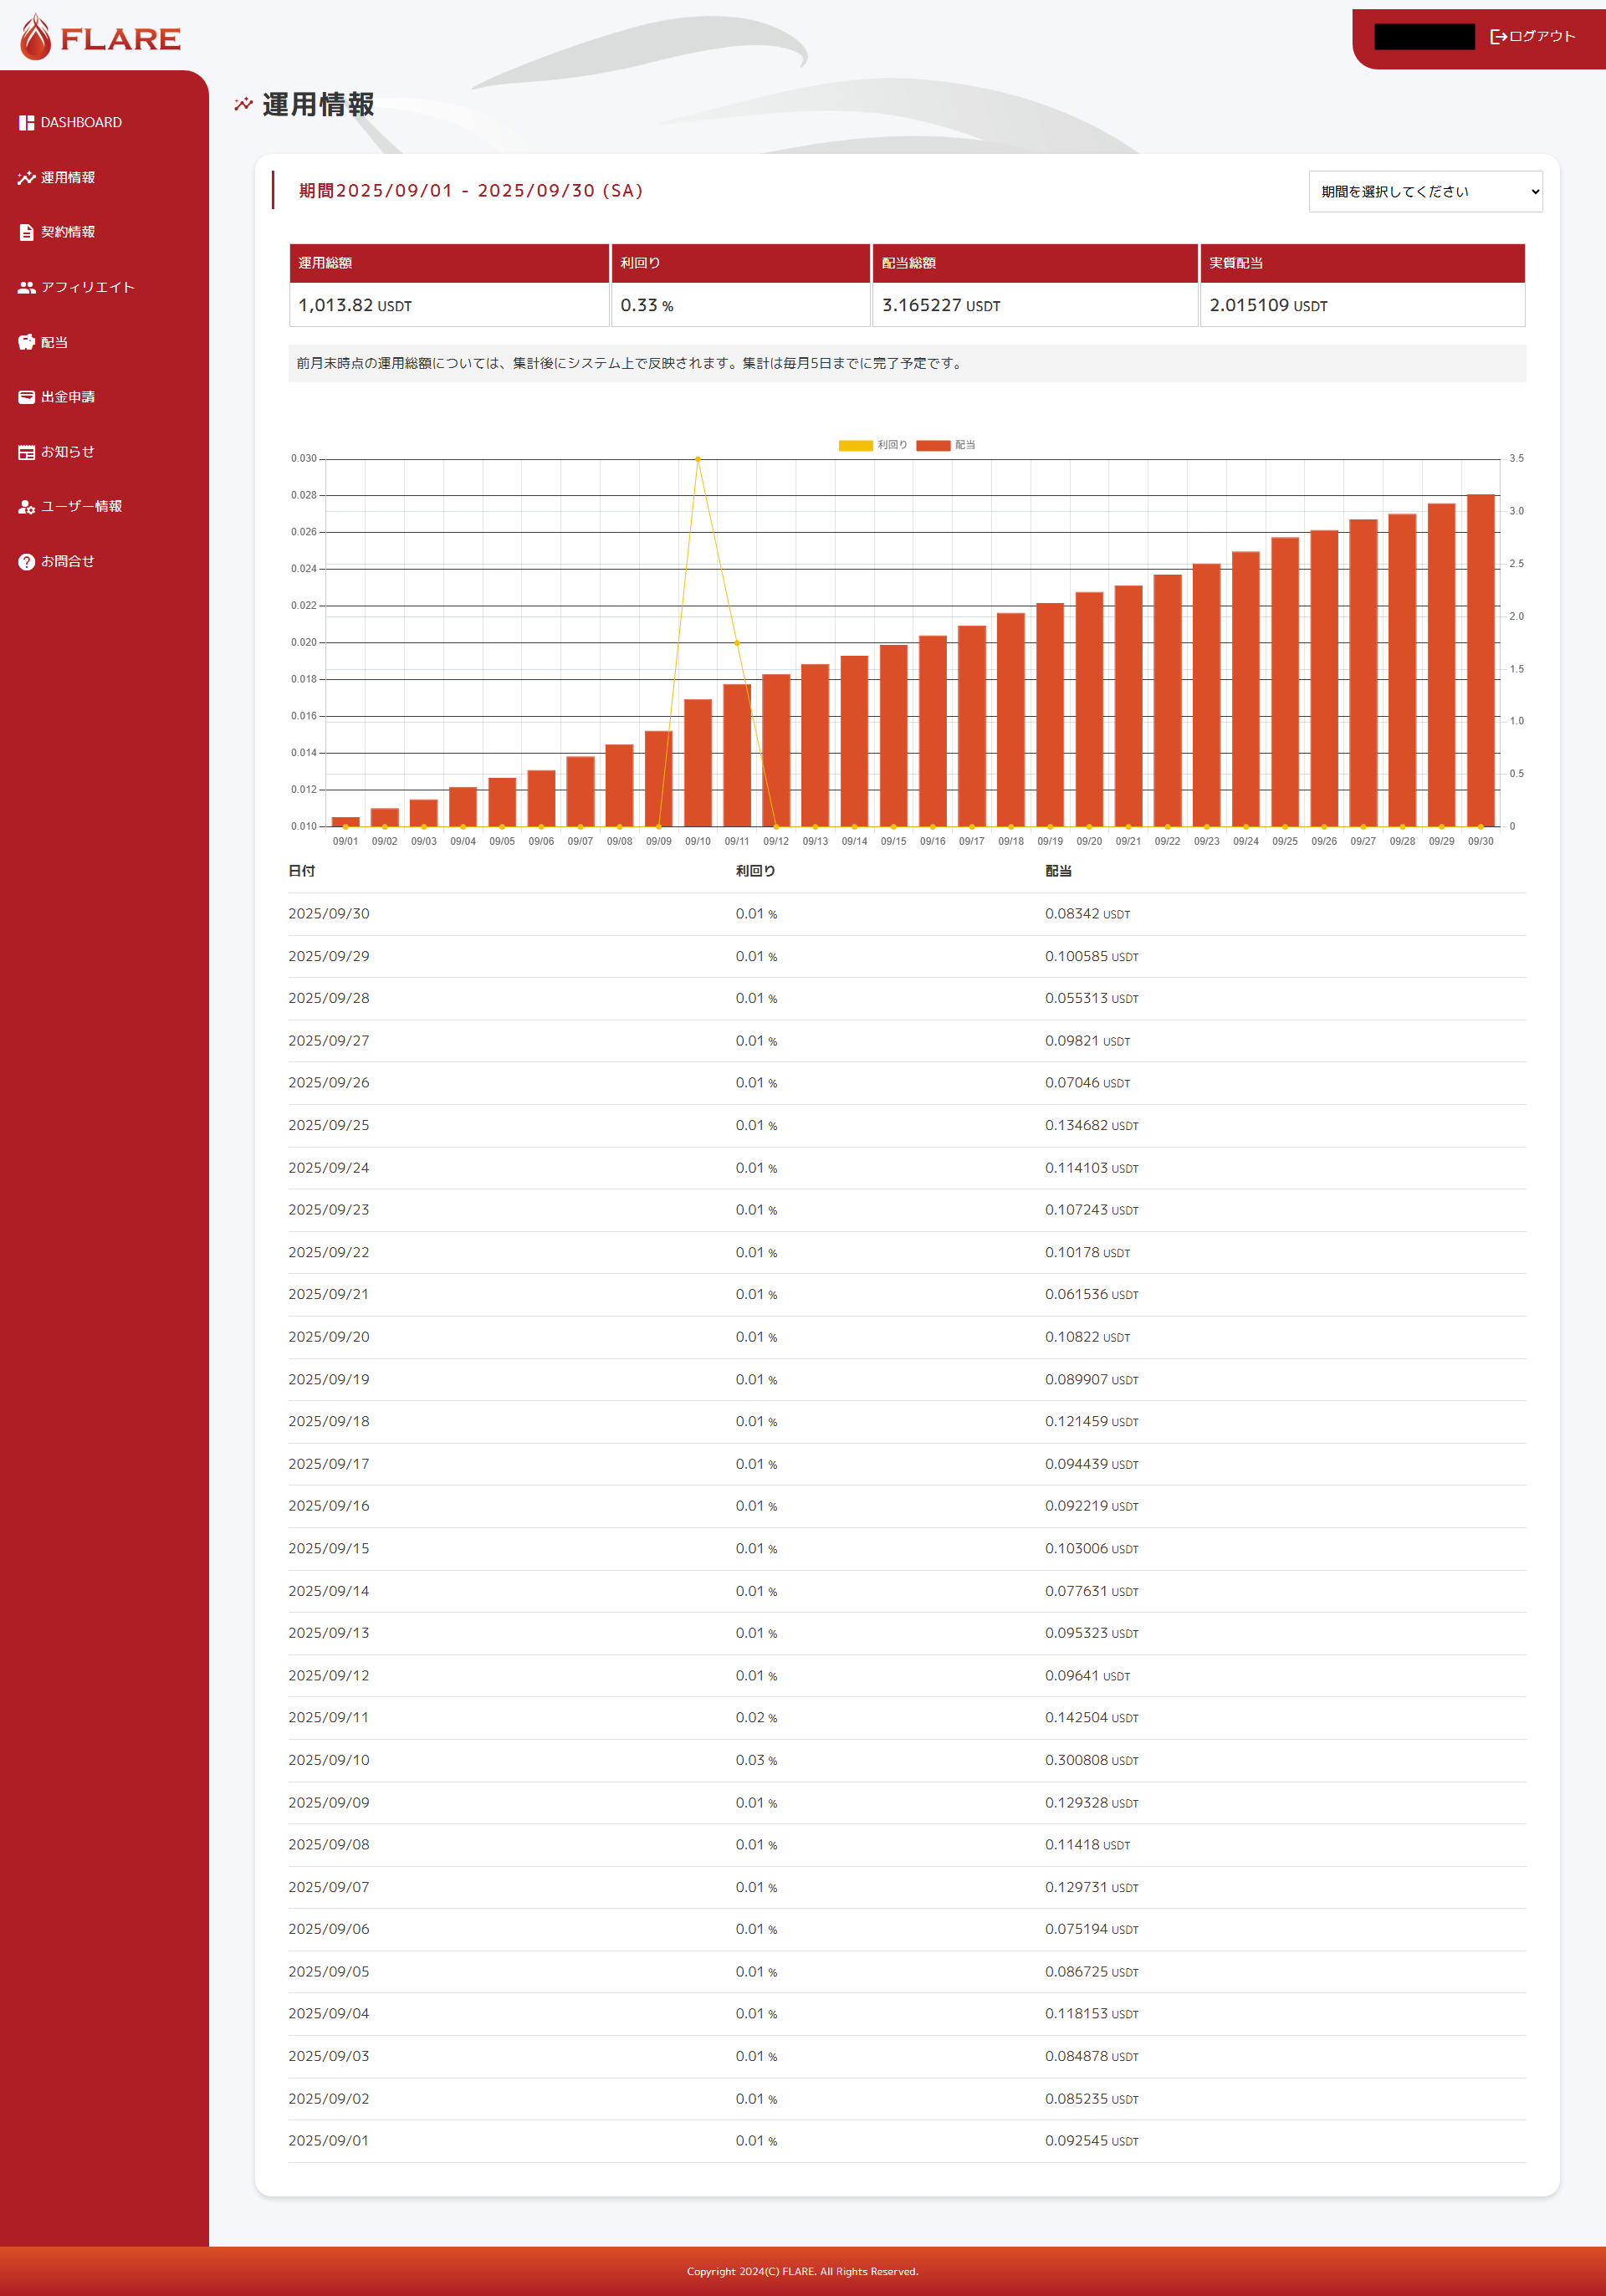
Task: Click the お知らせ news icon
Action: [x=26, y=452]
